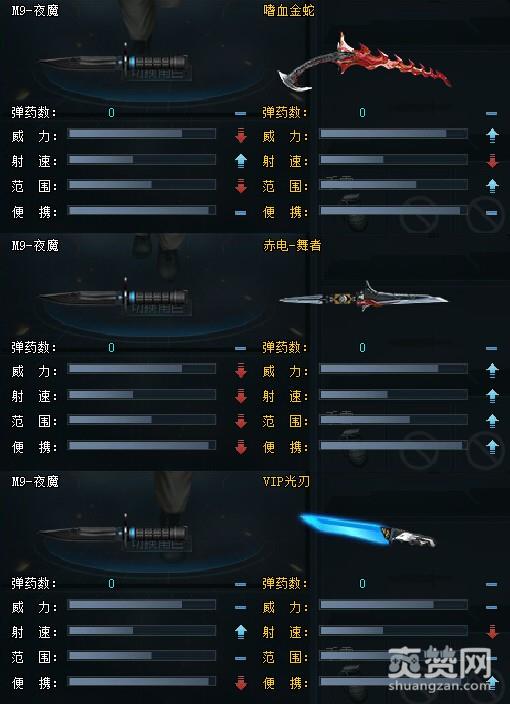Click the VIP光刃 weapon name label
Screen dimensions: 510x704
(x=286, y=481)
